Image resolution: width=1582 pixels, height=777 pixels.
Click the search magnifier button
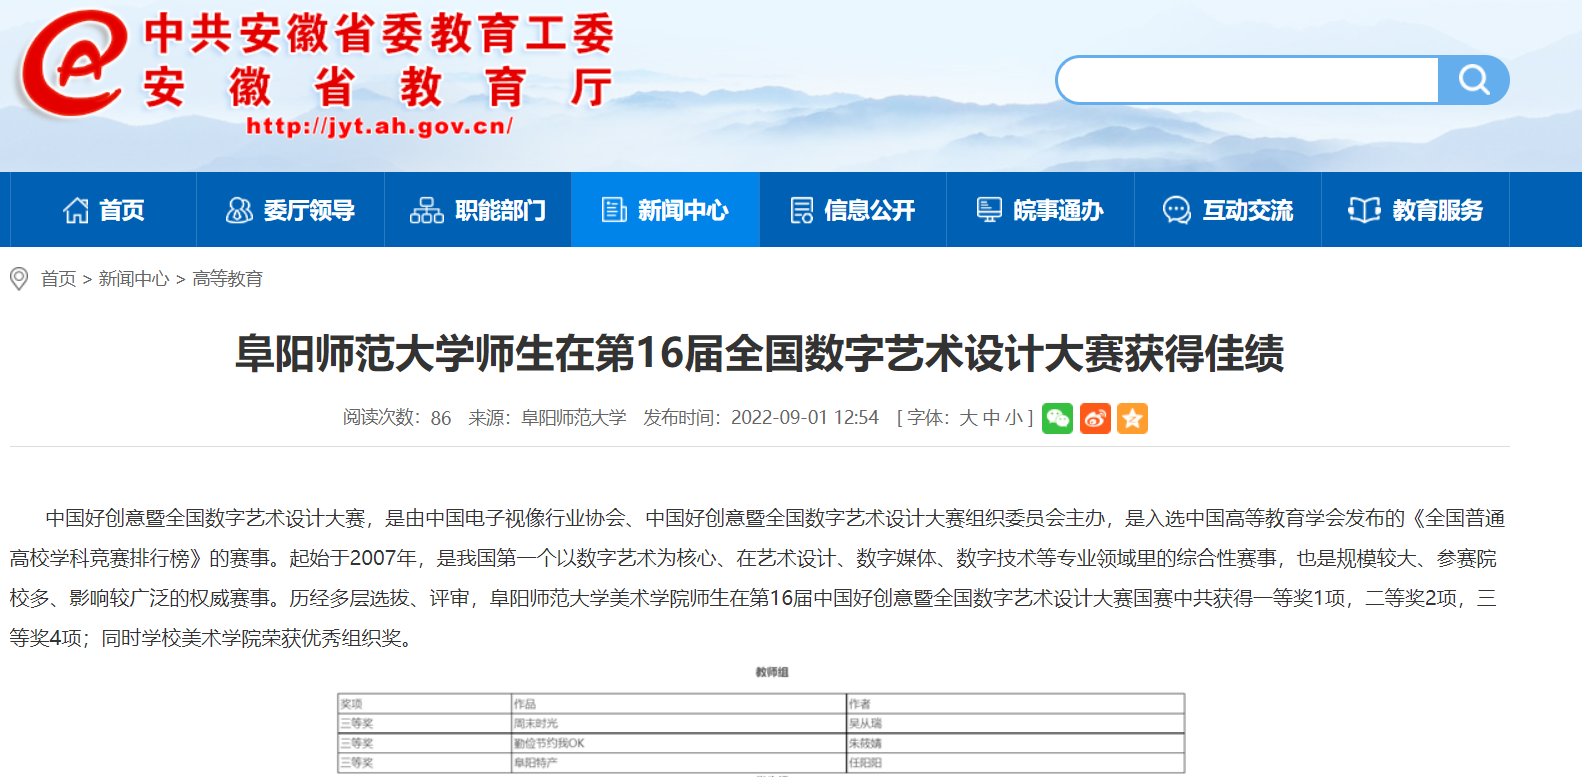1473,80
